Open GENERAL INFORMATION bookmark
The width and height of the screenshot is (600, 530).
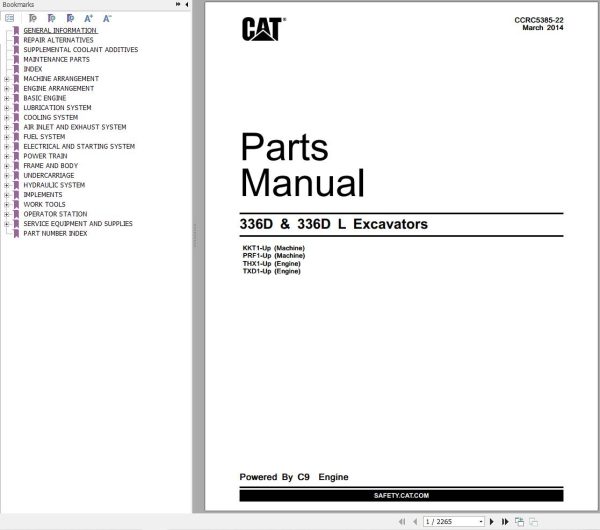pos(60,30)
